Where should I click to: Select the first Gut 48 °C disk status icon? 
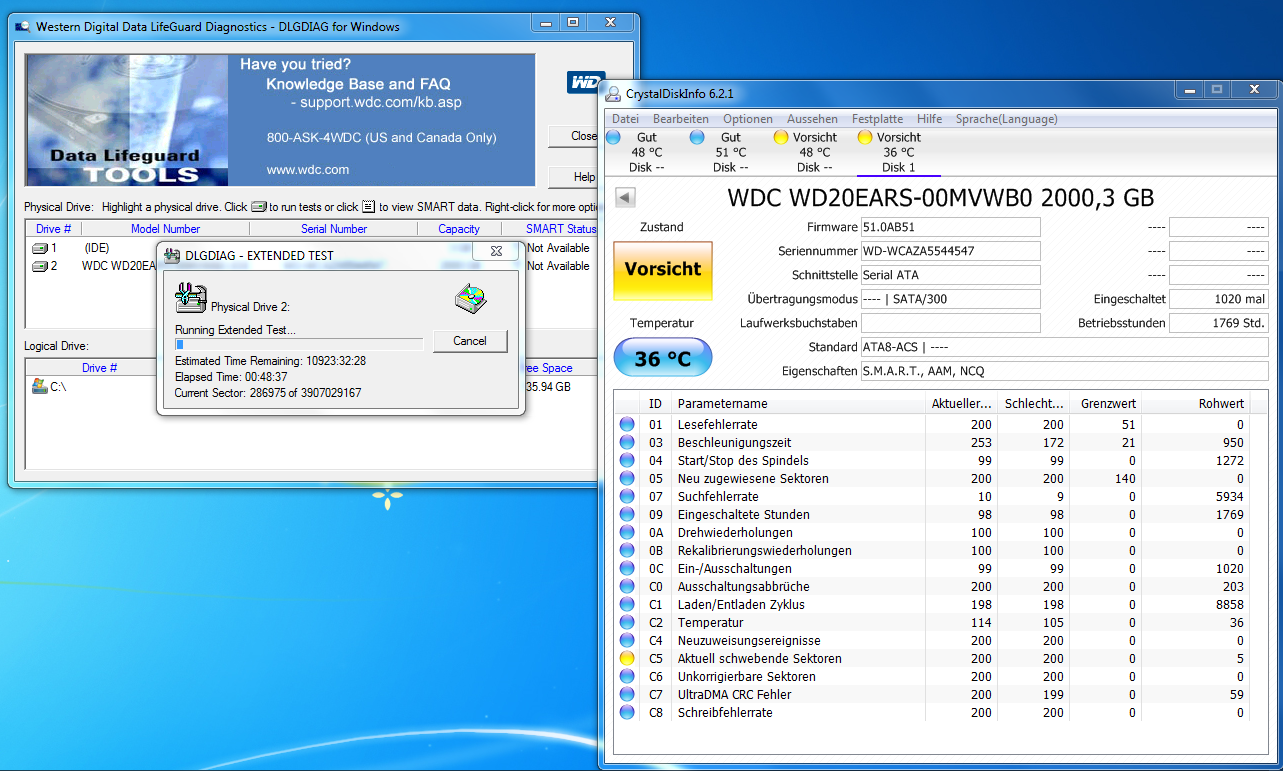[x=613, y=137]
